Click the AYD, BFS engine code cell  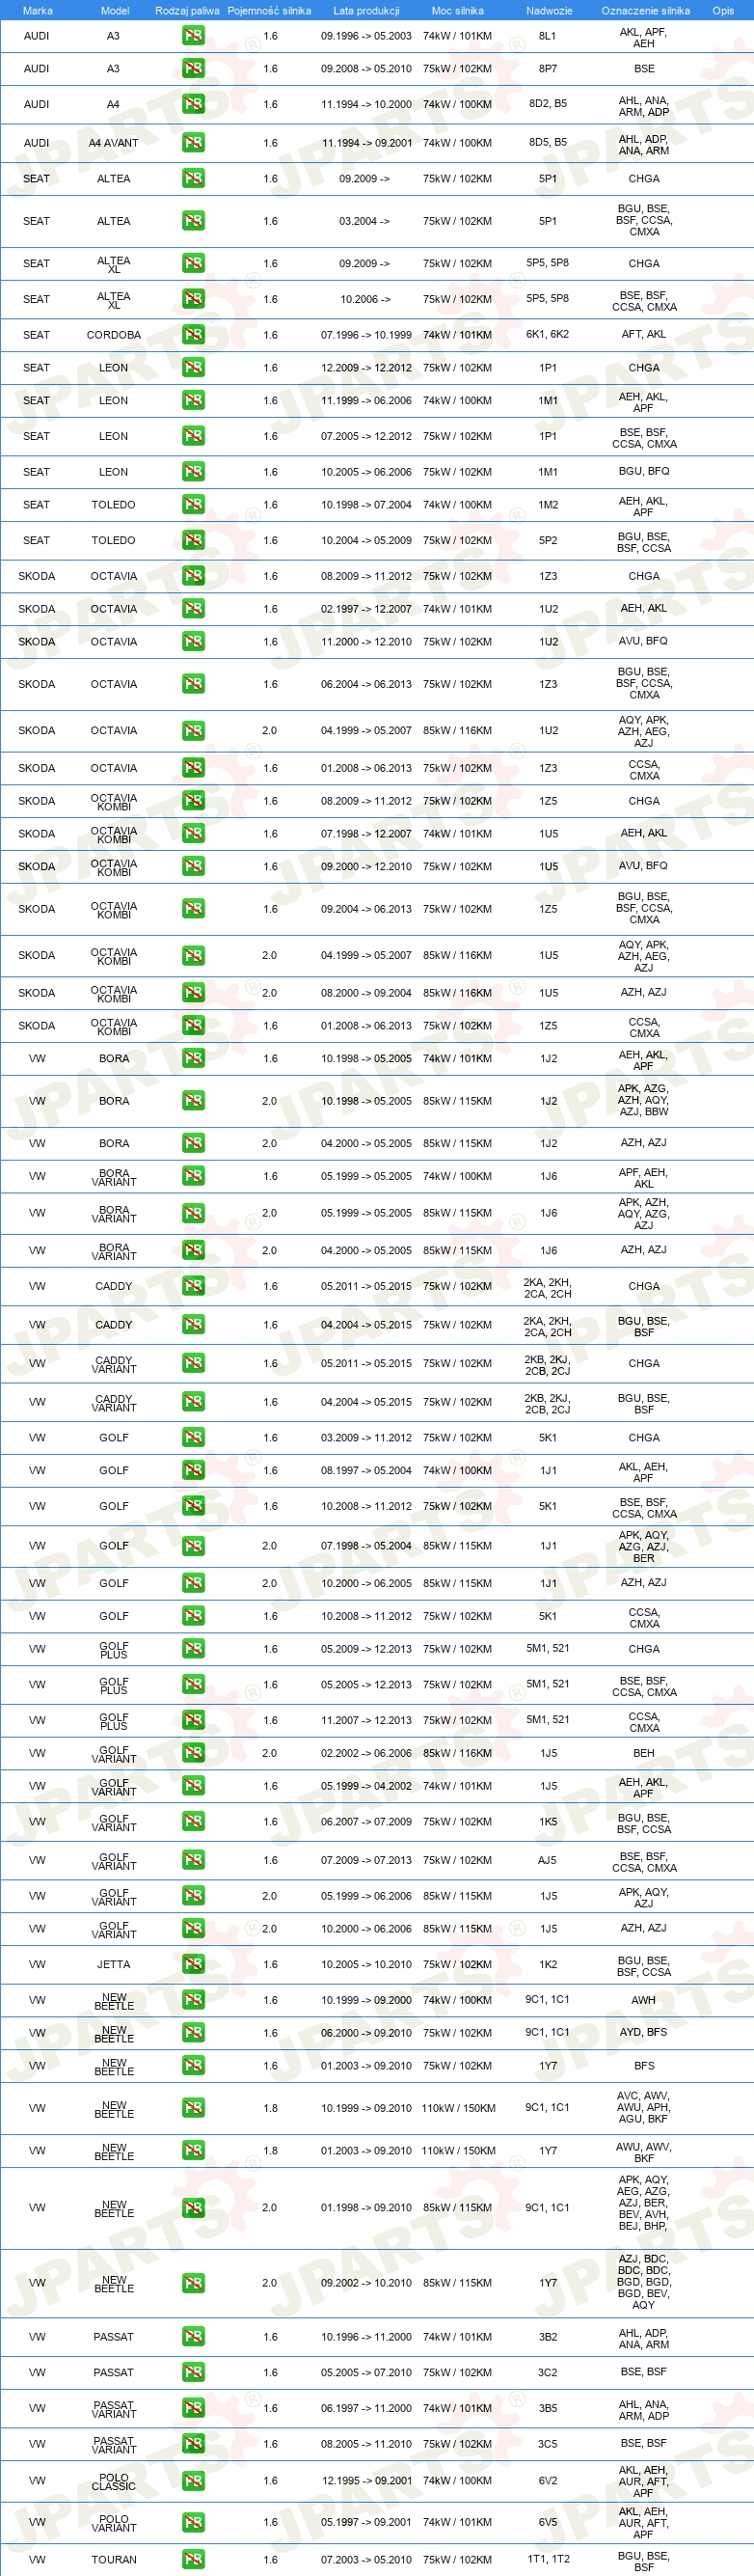point(644,2033)
